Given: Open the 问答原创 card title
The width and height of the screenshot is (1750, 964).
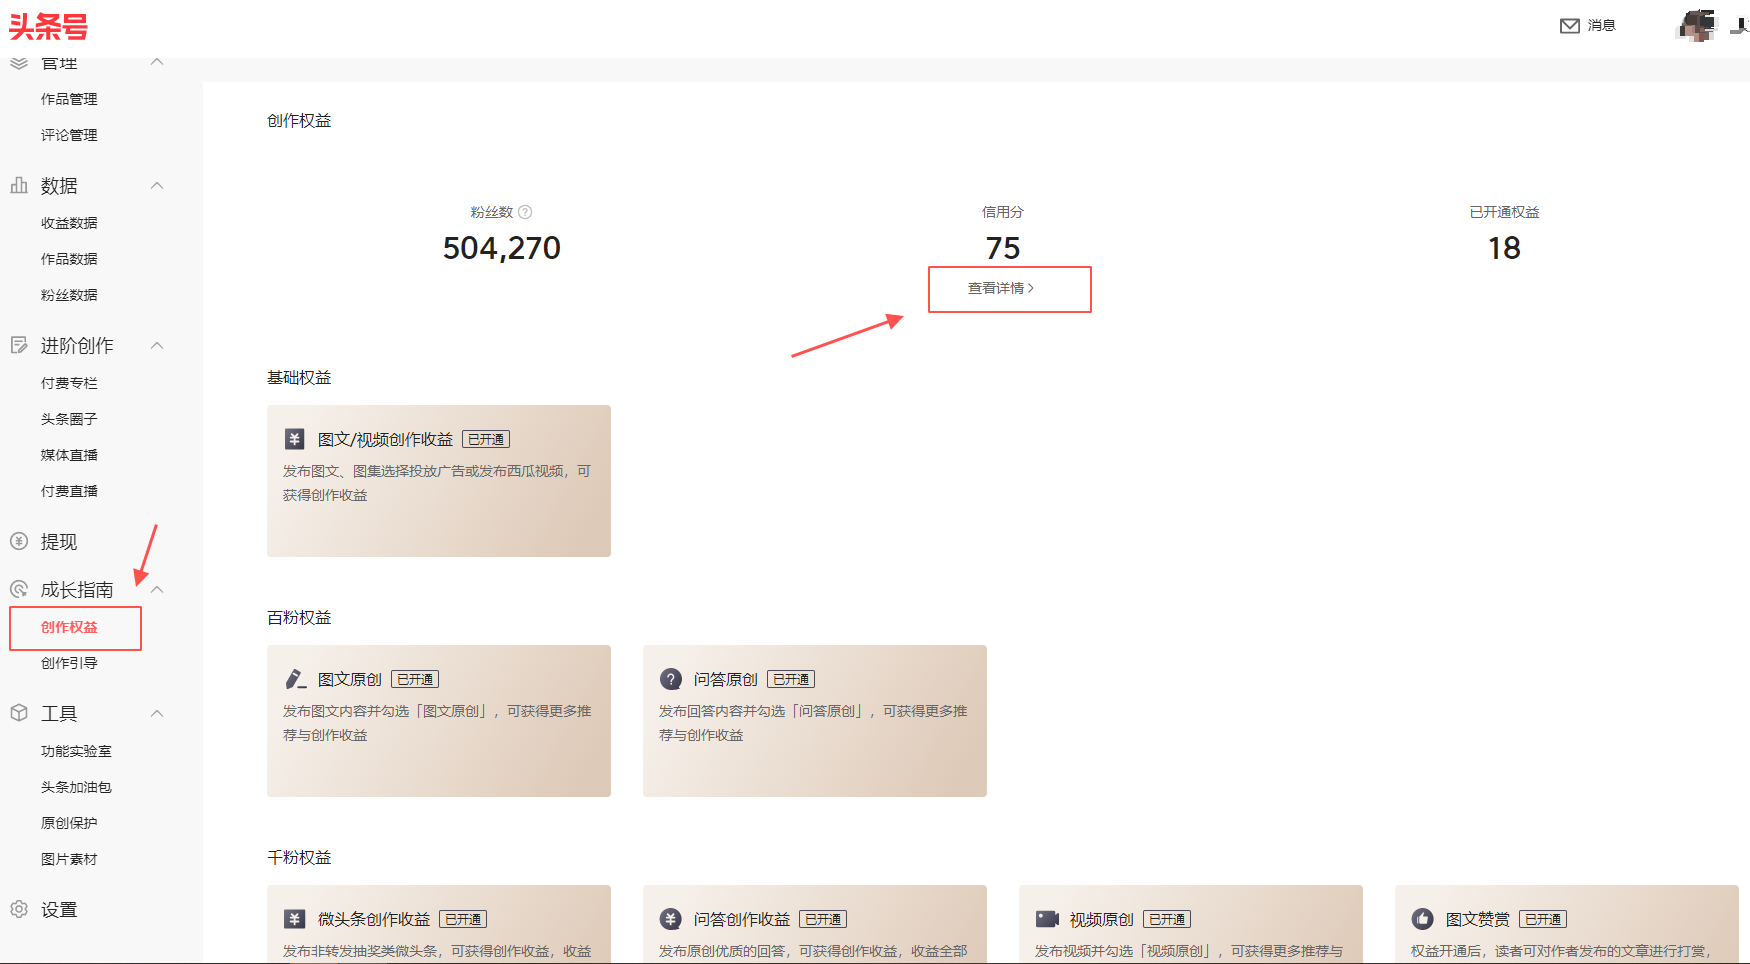Looking at the screenshot, I should pyautogui.click(x=726, y=679).
